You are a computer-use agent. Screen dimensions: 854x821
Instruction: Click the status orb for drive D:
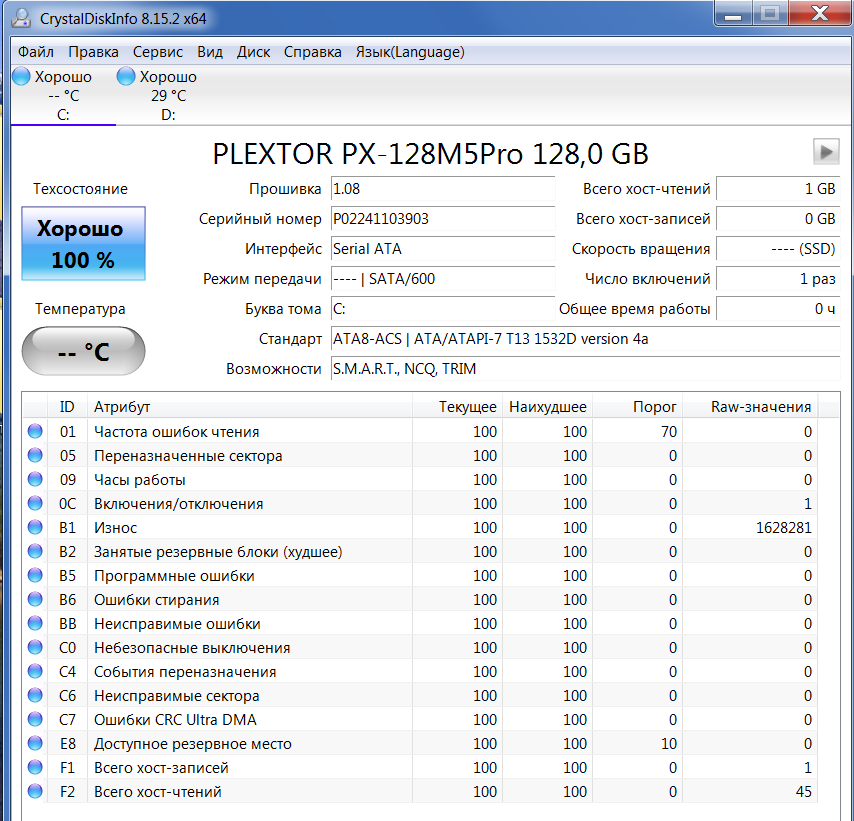[126, 76]
